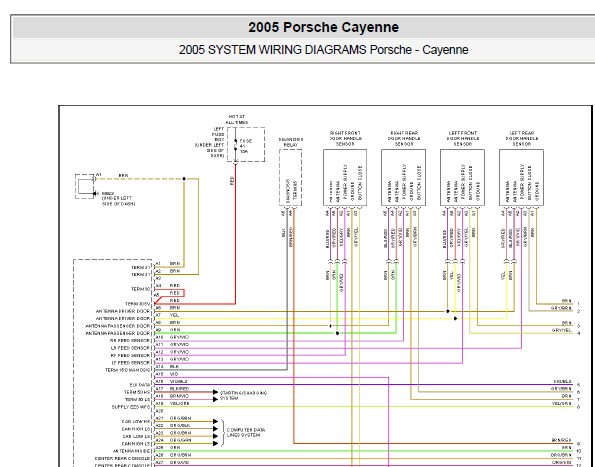Click the 'YEL' wire color at pin A7
Image resolution: width=595 pixels, height=467 pixels.
coord(174,315)
